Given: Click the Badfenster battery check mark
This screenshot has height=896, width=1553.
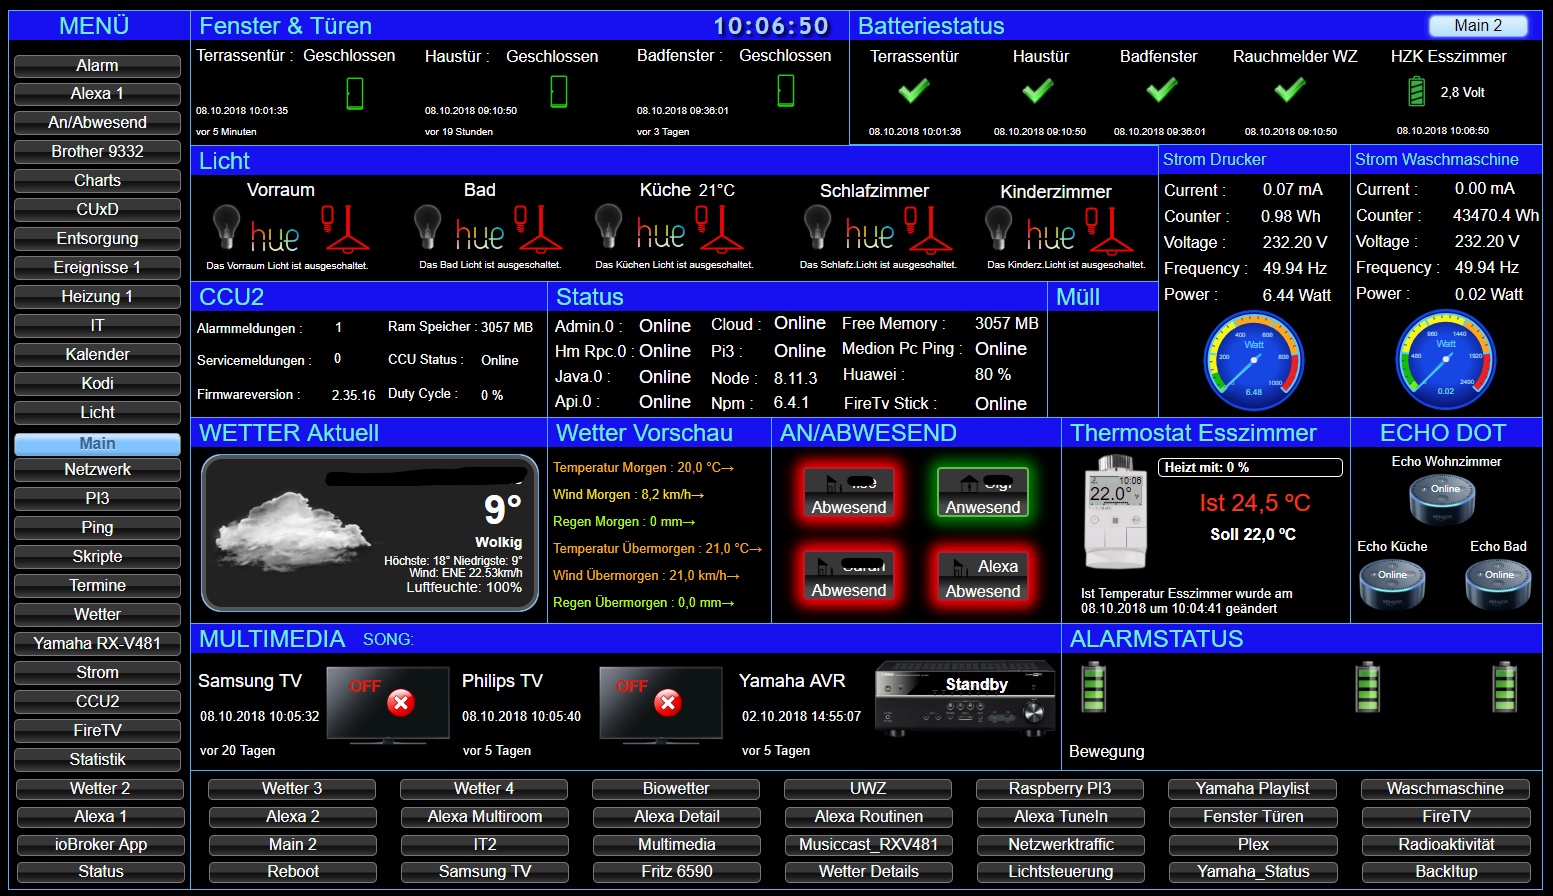Looking at the screenshot, I should click(1161, 91).
